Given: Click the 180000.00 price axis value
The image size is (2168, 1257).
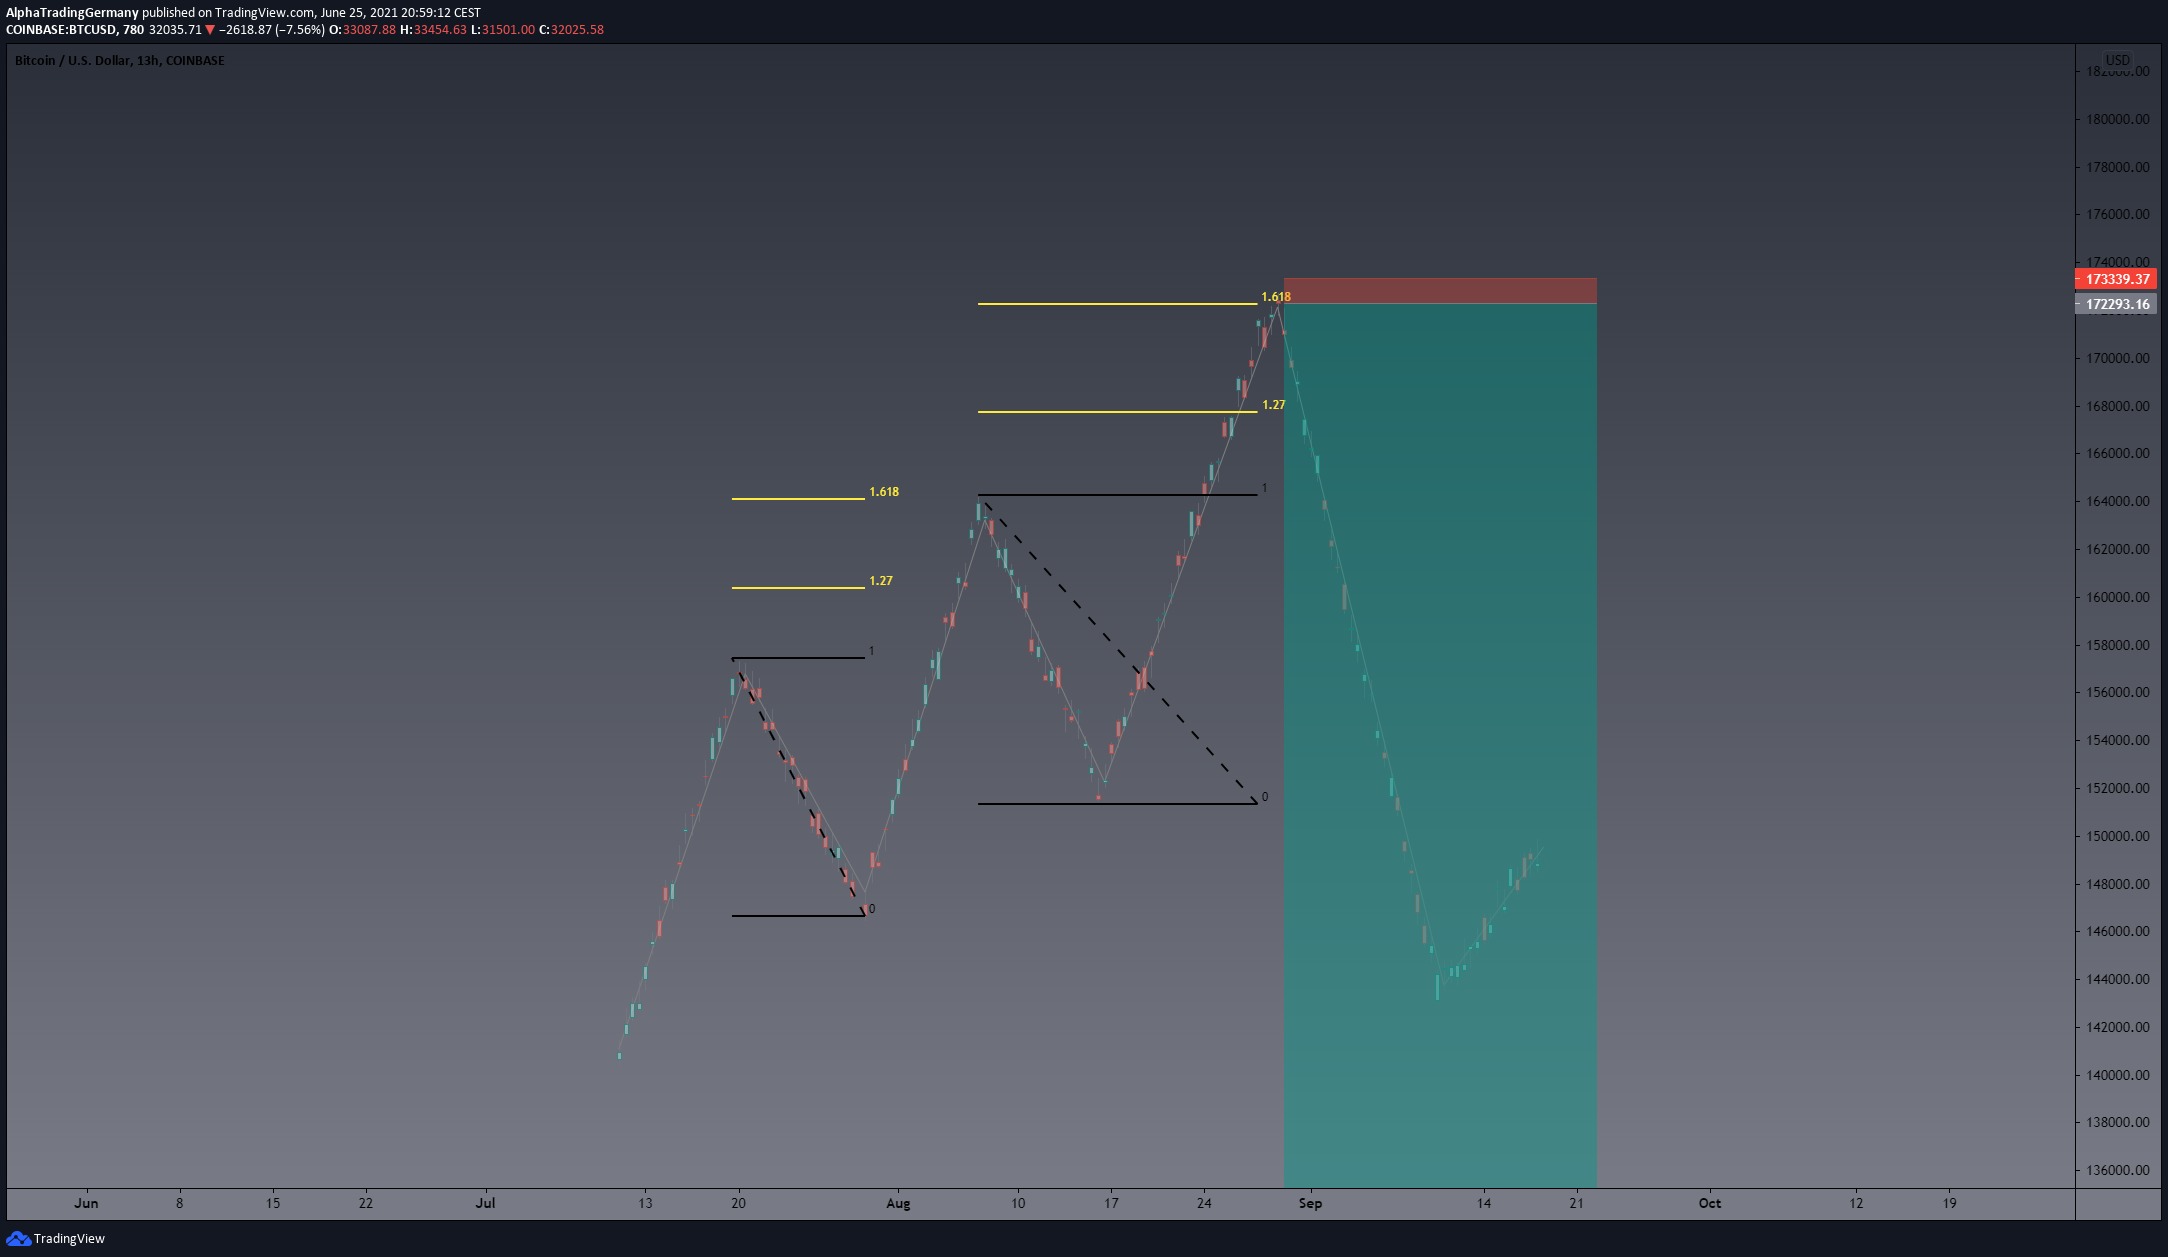Looking at the screenshot, I should pos(2118,119).
